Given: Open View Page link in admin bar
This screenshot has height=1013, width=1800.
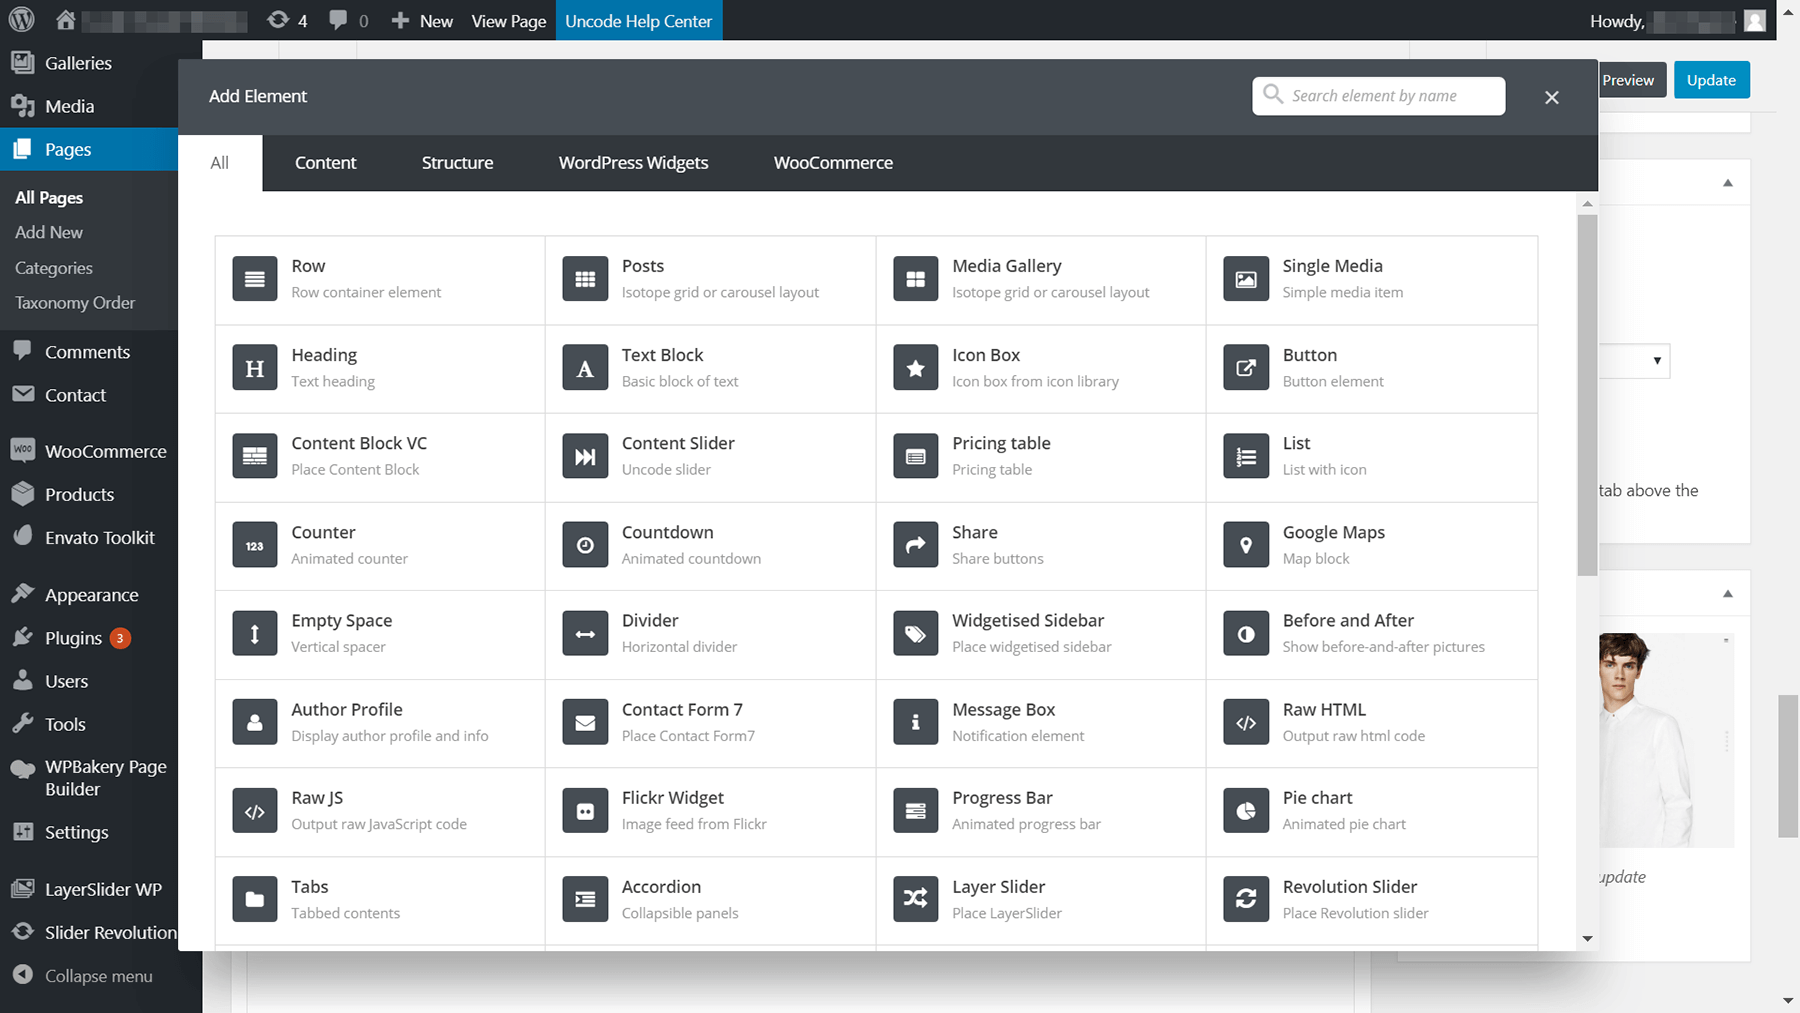Looking at the screenshot, I should [508, 21].
